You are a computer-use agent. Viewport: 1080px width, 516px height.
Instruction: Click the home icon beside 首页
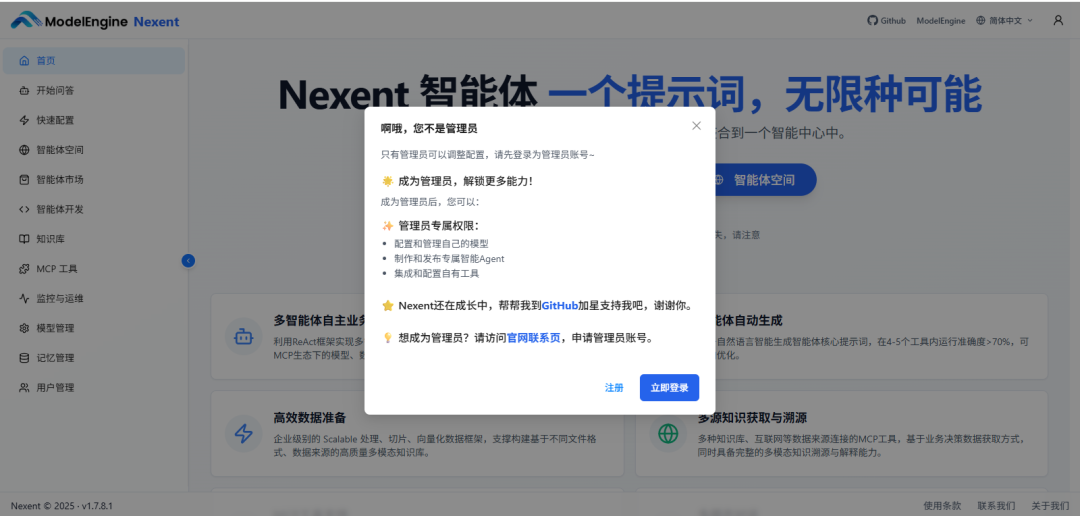(24, 61)
